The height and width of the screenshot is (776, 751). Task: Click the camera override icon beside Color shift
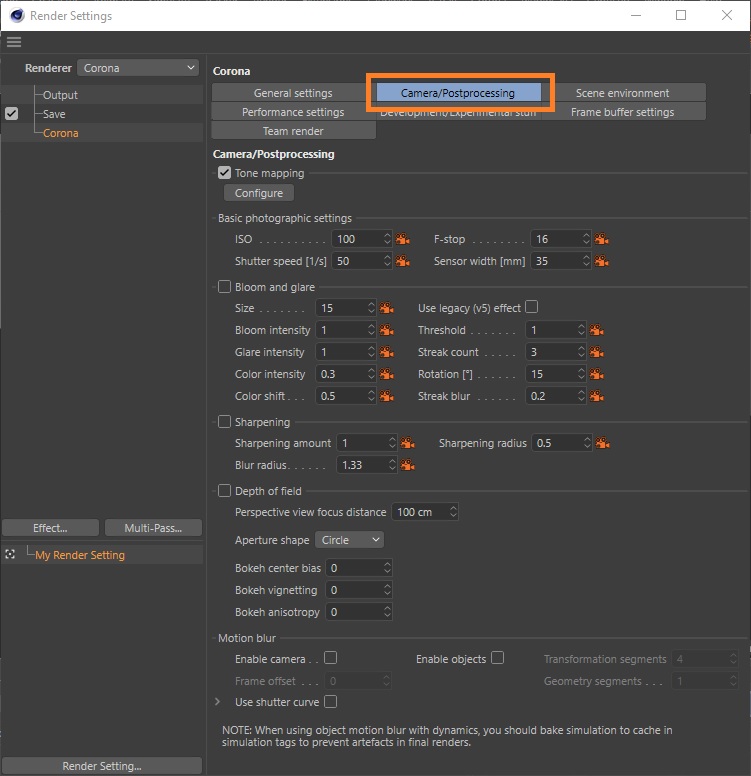(x=387, y=396)
